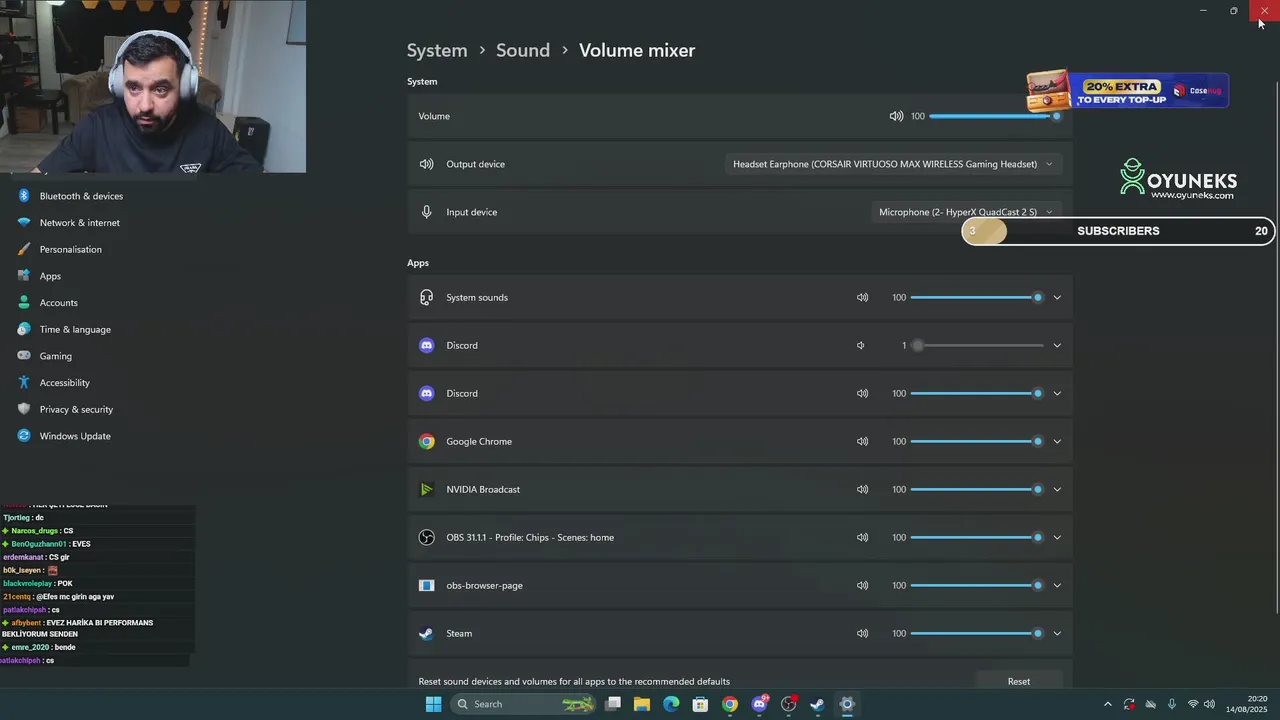Open Gaming settings category

(55, 356)
